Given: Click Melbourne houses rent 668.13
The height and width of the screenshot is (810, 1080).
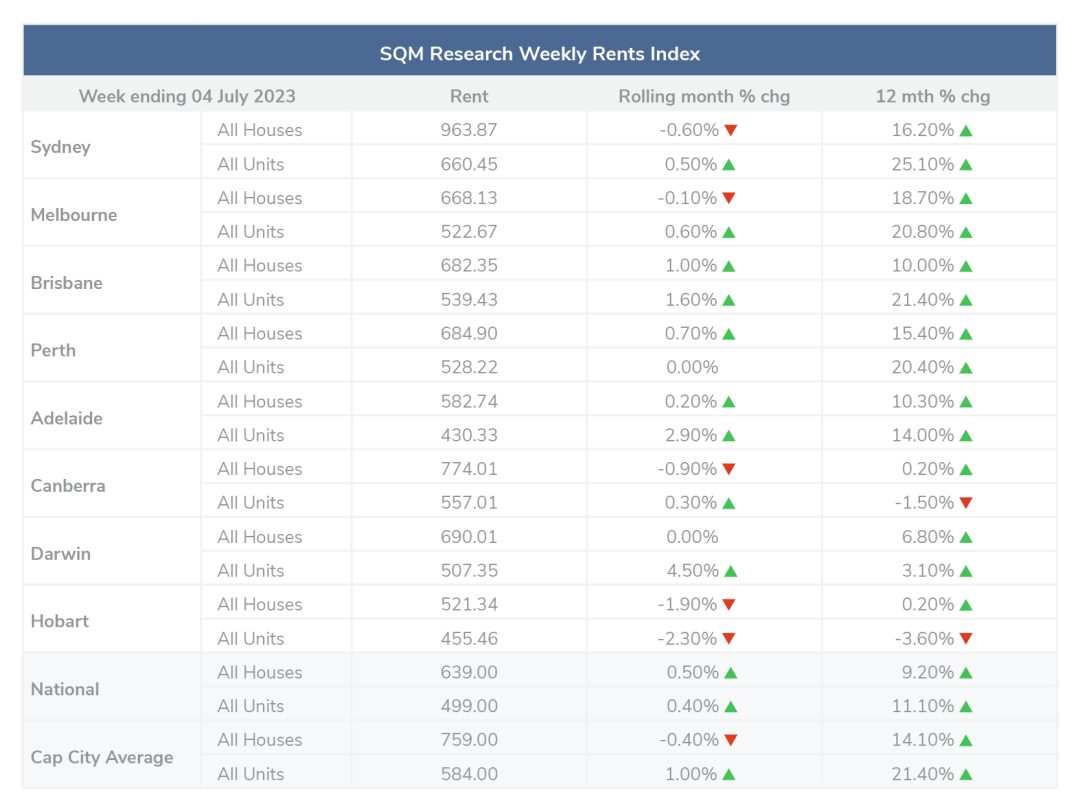Looking at the screenshot, I should (x=469, y=198).
